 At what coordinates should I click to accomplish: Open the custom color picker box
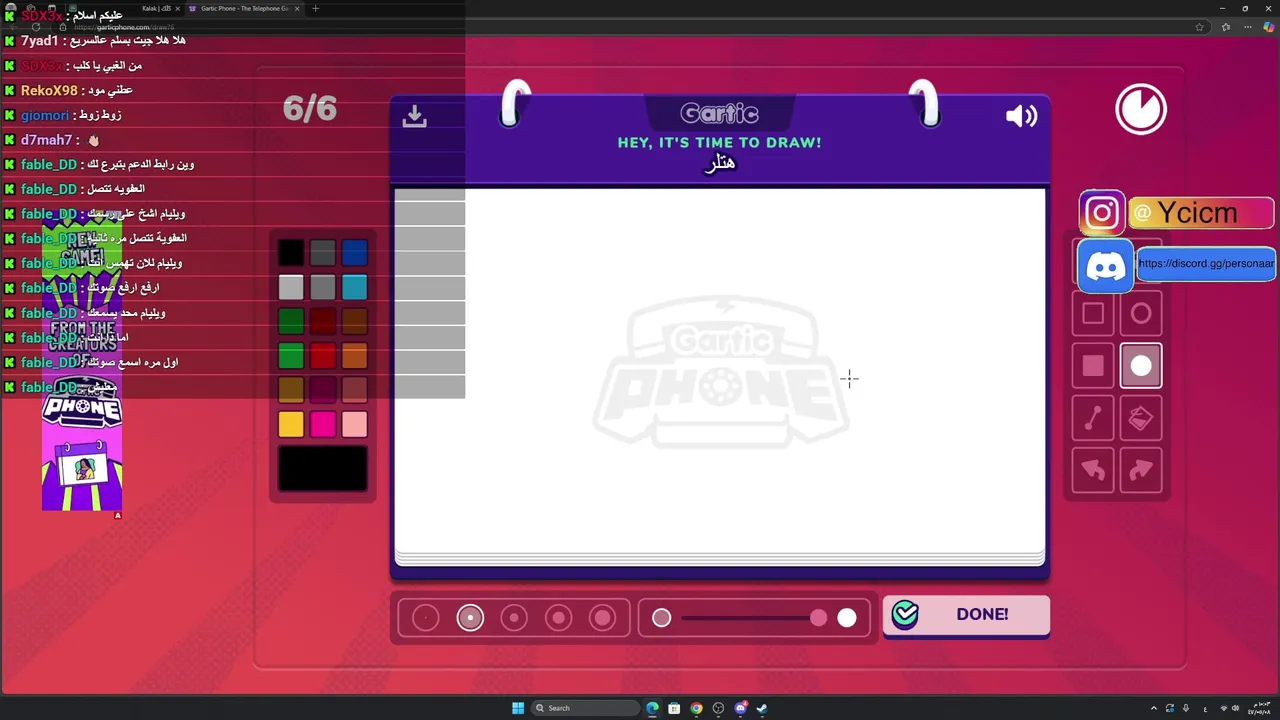[x=323, y=468]
